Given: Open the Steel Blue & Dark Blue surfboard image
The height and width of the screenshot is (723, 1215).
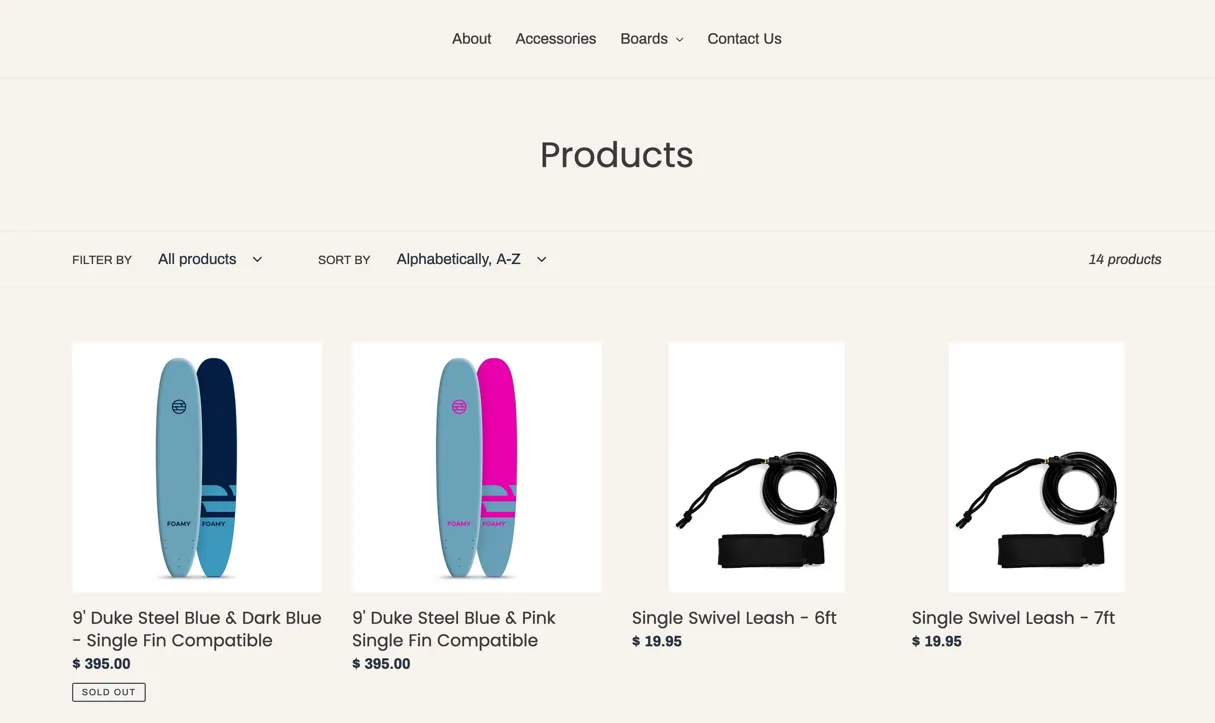Looking at the screenshot, I should click(x=197, y=467).
